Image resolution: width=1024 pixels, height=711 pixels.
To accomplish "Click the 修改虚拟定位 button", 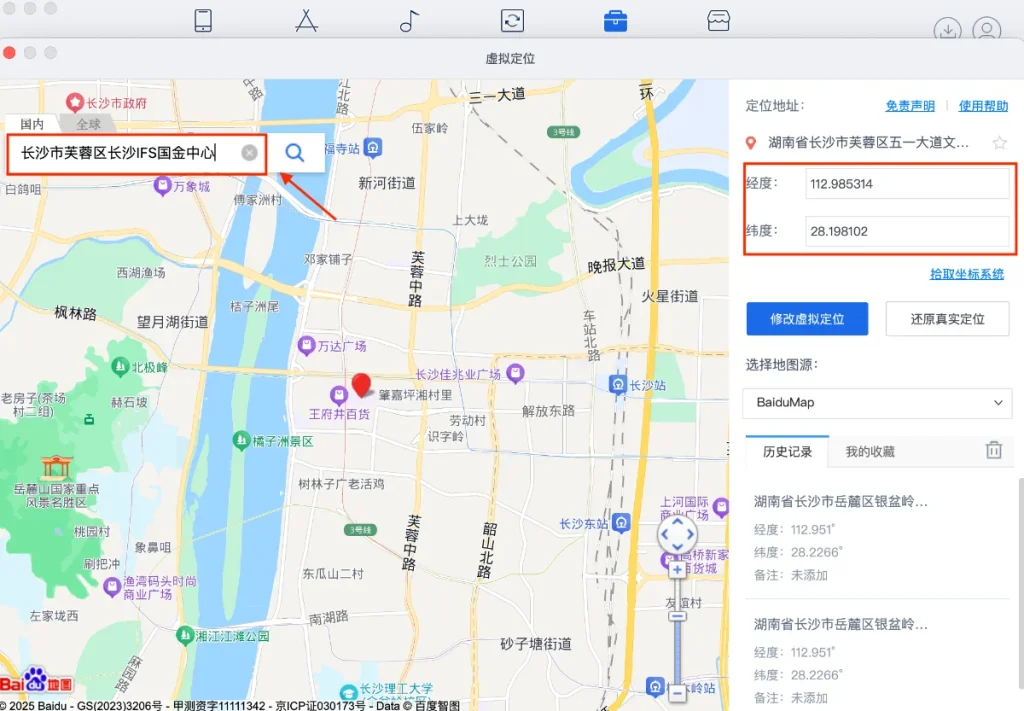I will click(x=807, y=319).
